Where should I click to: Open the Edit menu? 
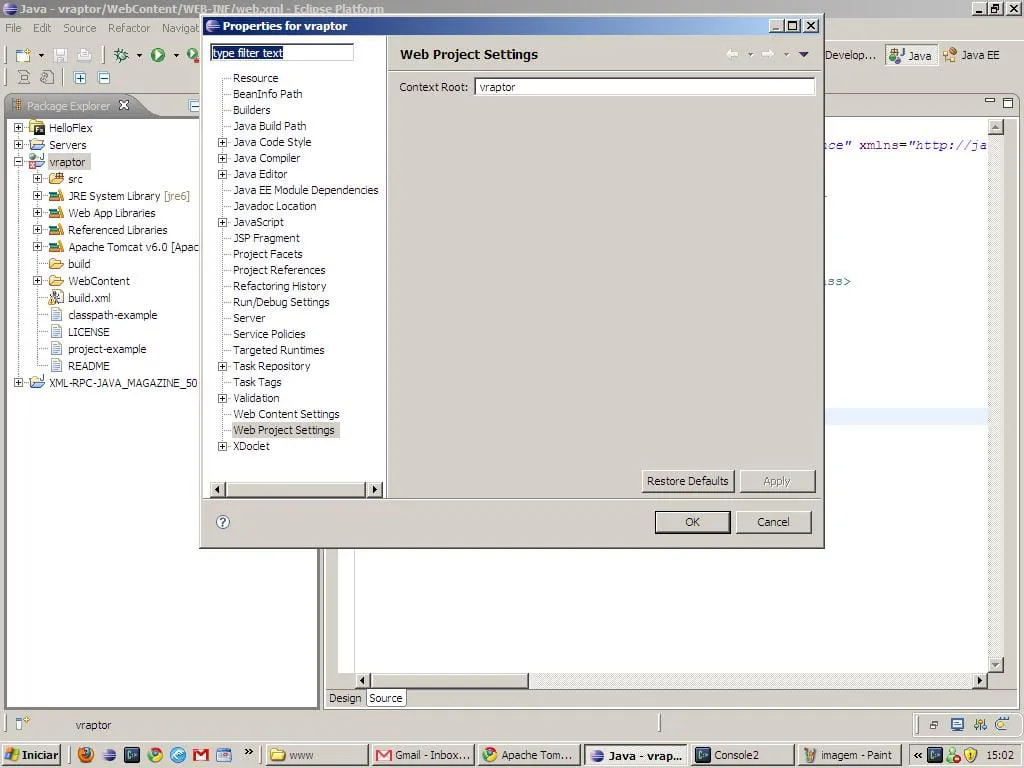tap(42, 28)
